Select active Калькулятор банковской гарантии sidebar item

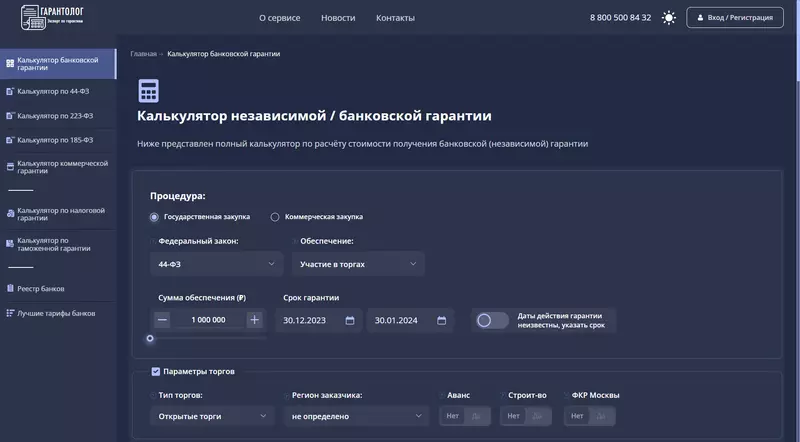(58, 64)
